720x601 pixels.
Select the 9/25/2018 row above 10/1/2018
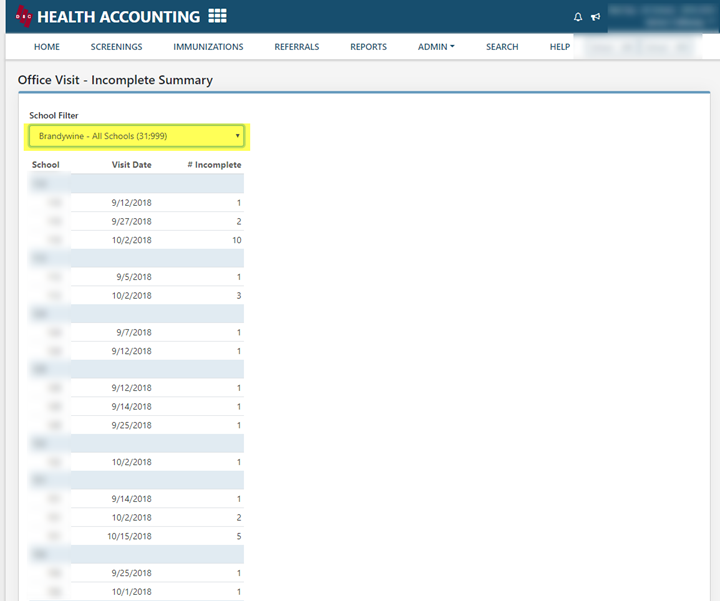tap(136, 573)
